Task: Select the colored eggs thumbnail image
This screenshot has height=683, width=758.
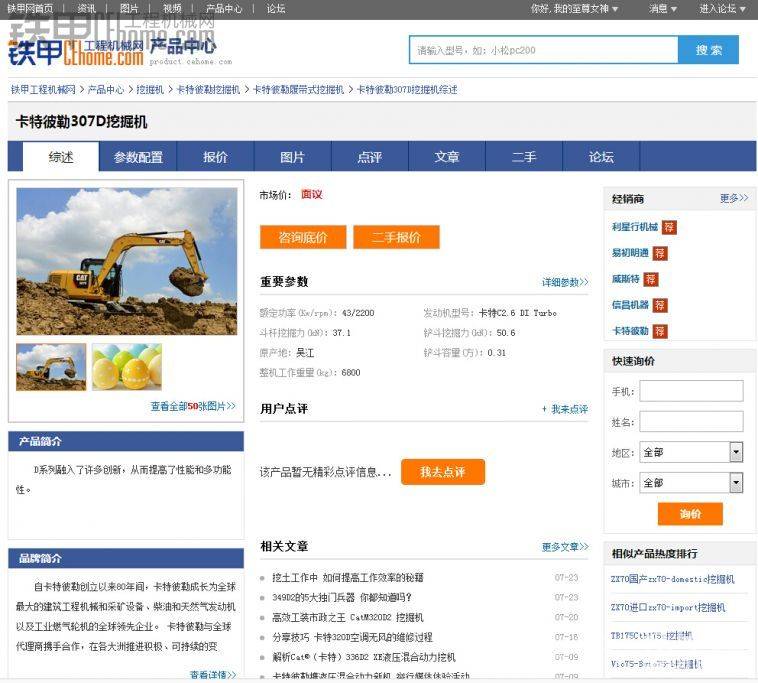Action: click(127, 367)
